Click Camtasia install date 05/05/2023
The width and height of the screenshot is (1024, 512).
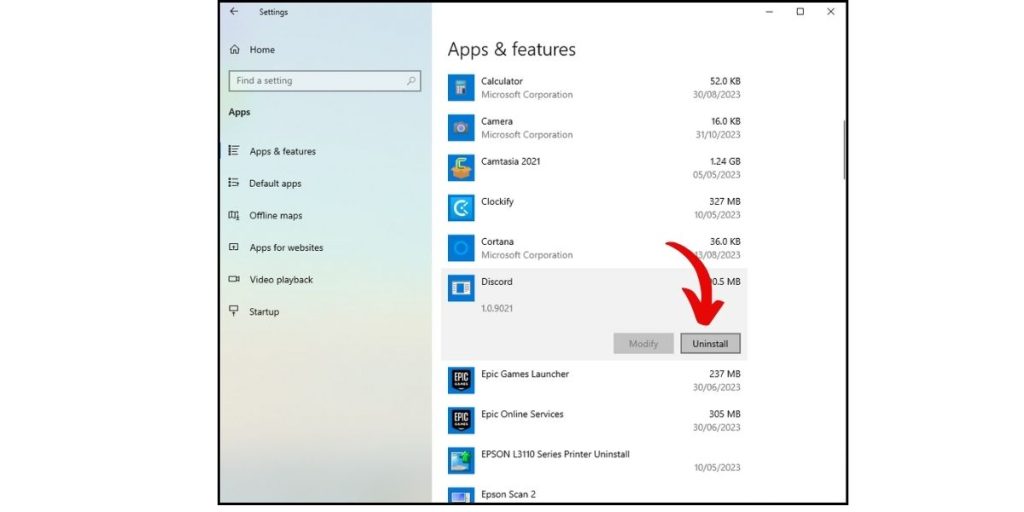716,175
